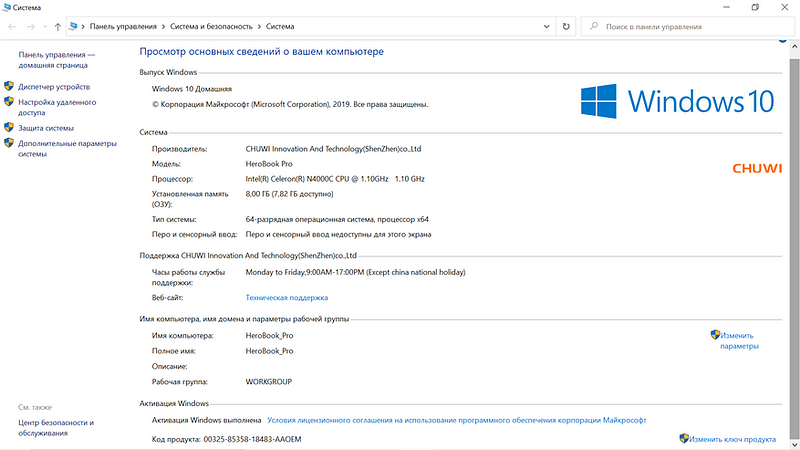Open recent locations dropdown arrow
The width and height of the screenshot is (800, 450).
(45, 27)
